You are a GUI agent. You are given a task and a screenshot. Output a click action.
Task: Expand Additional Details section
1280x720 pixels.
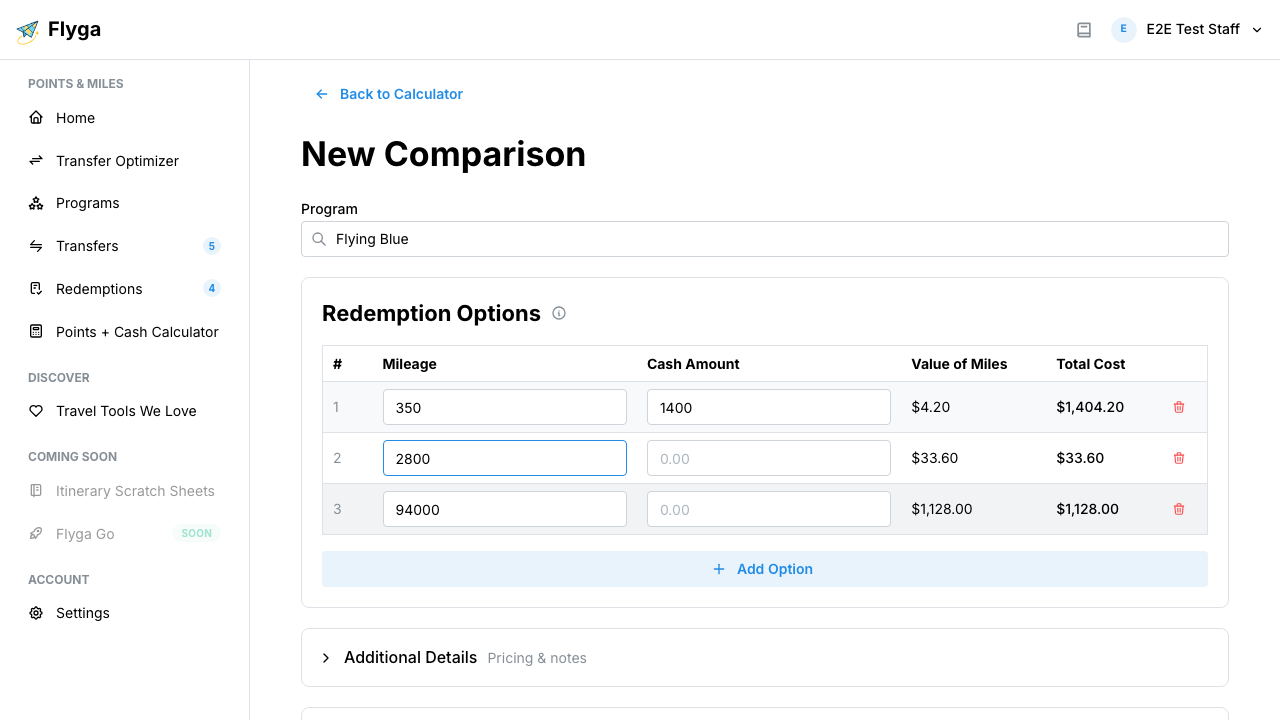765,657
